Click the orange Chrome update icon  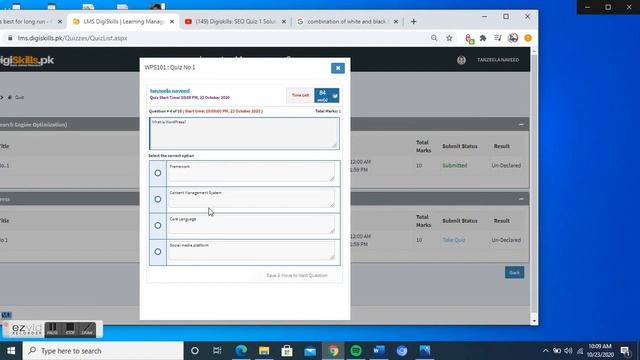(x=528, y=38)
